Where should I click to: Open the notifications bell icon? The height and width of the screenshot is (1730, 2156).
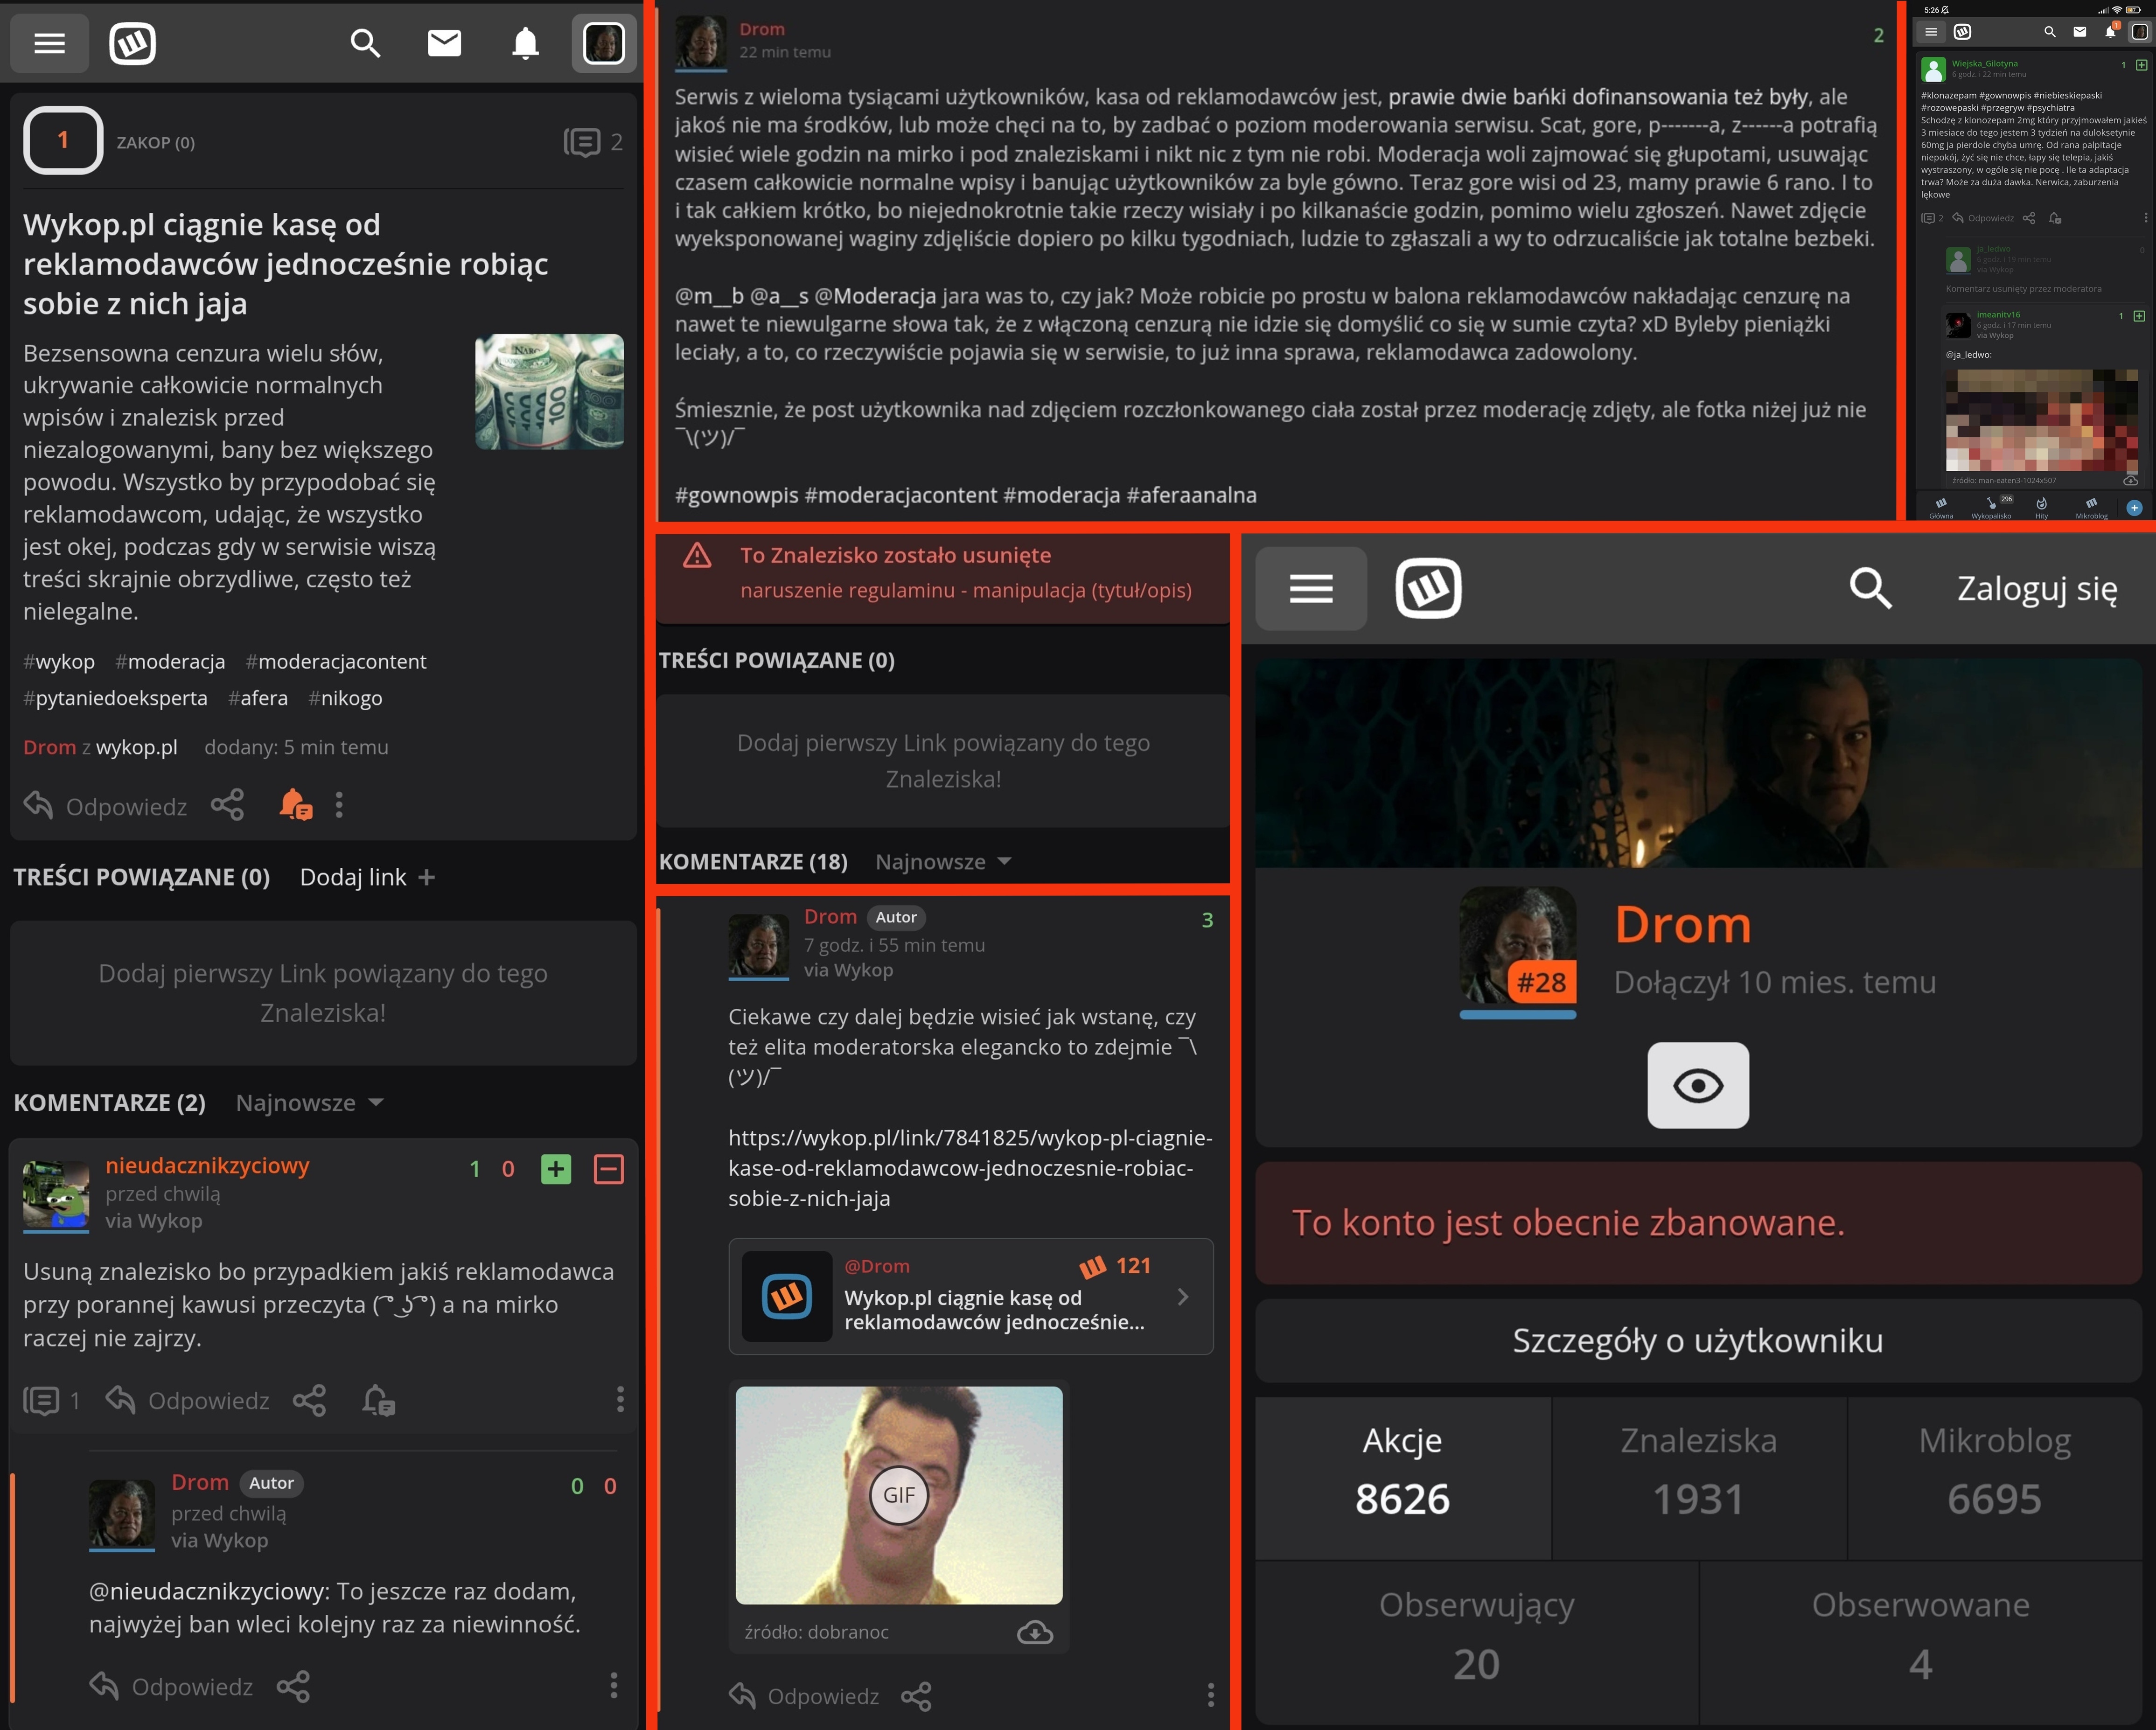(525, 43)
